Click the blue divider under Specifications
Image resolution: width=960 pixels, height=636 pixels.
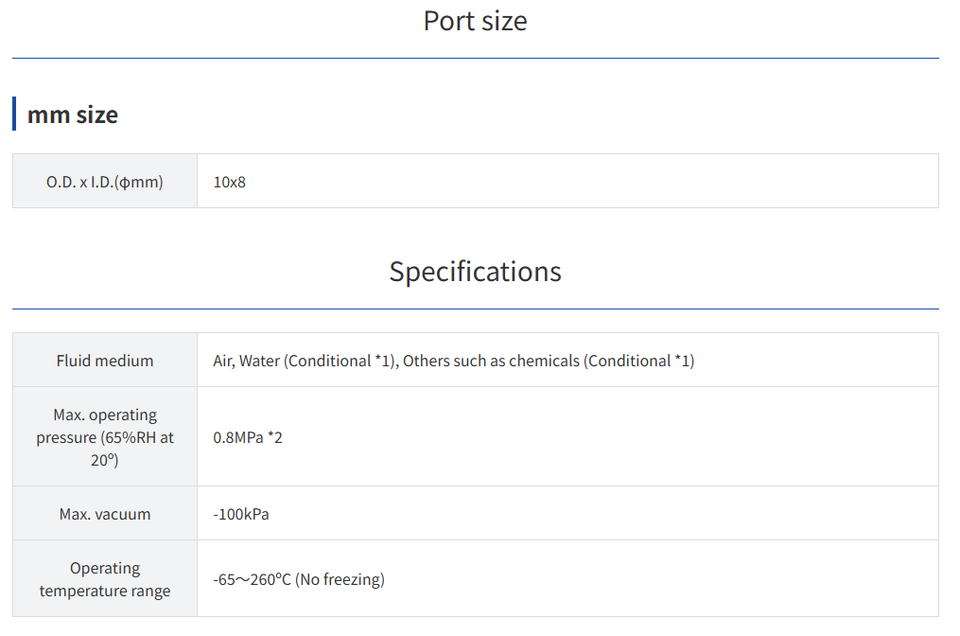[x=475, y=309]
